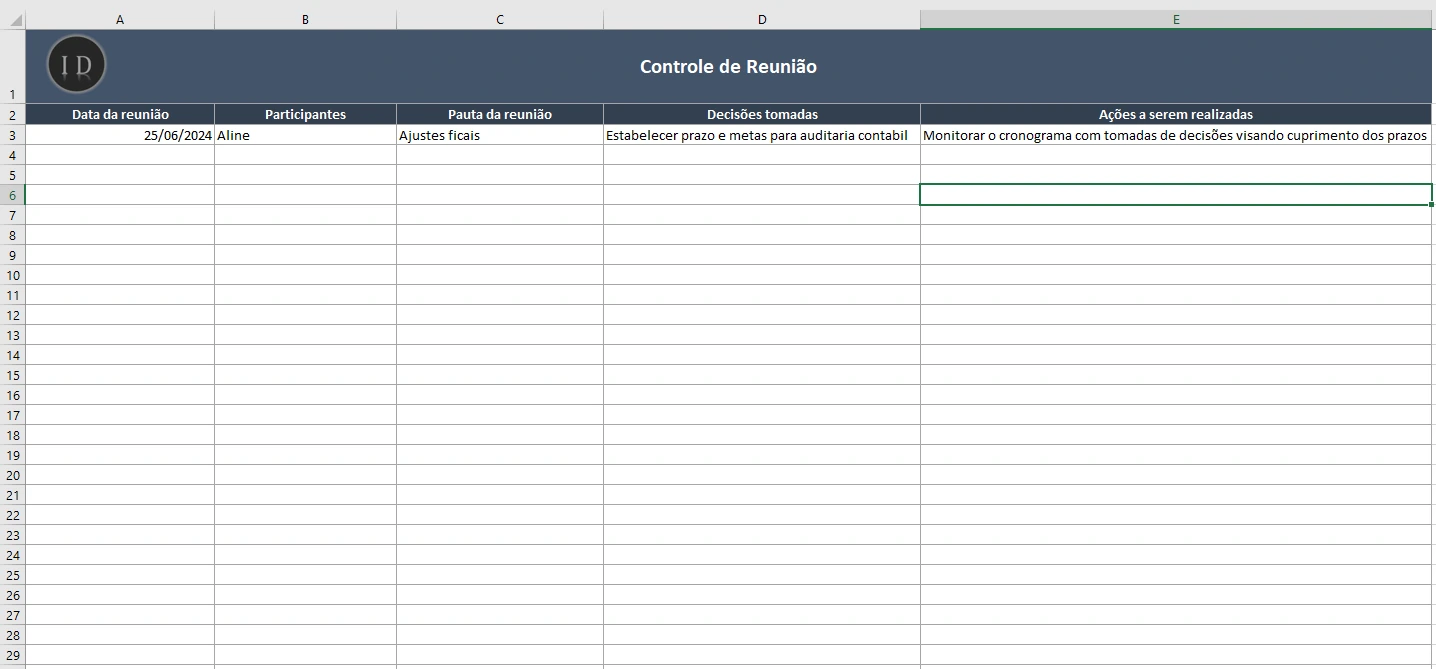Screen dimensions: 1436x669
Task: Select column C header
Action: [x=499, y=20]
